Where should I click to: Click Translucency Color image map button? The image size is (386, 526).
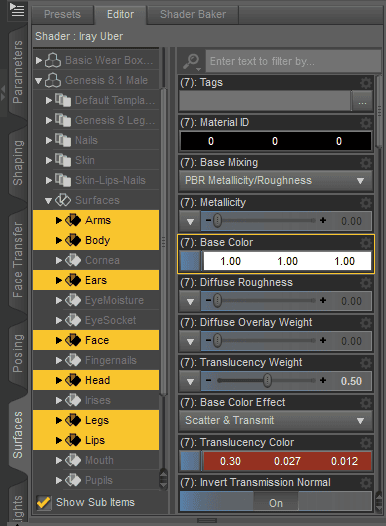pos(190,461)
